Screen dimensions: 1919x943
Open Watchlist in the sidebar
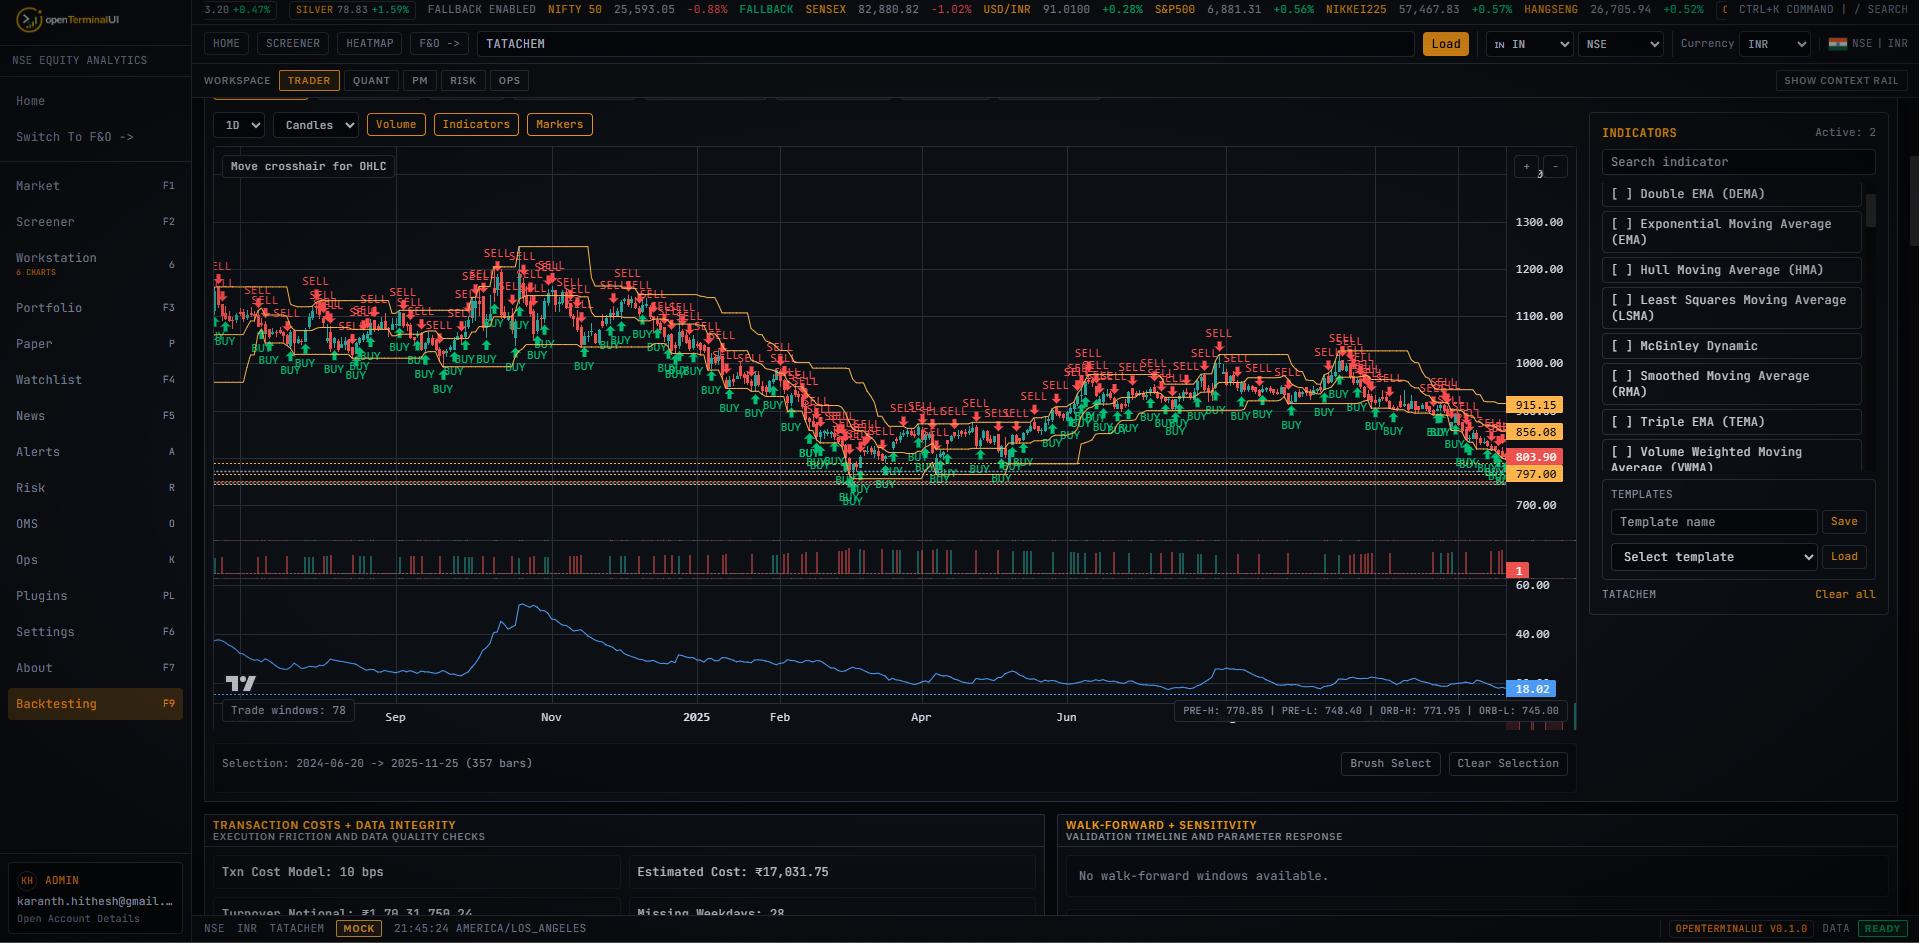[x=95, y=380]
